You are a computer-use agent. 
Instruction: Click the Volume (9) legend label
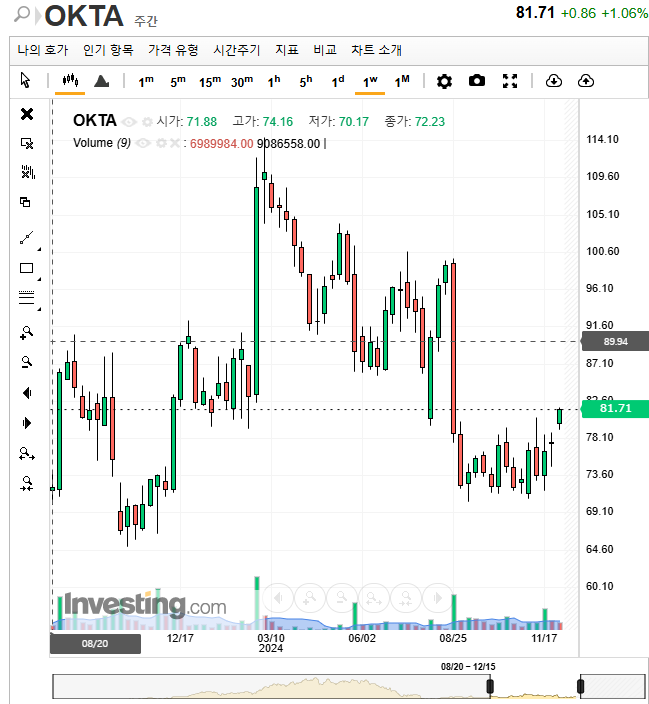(102, 143)
